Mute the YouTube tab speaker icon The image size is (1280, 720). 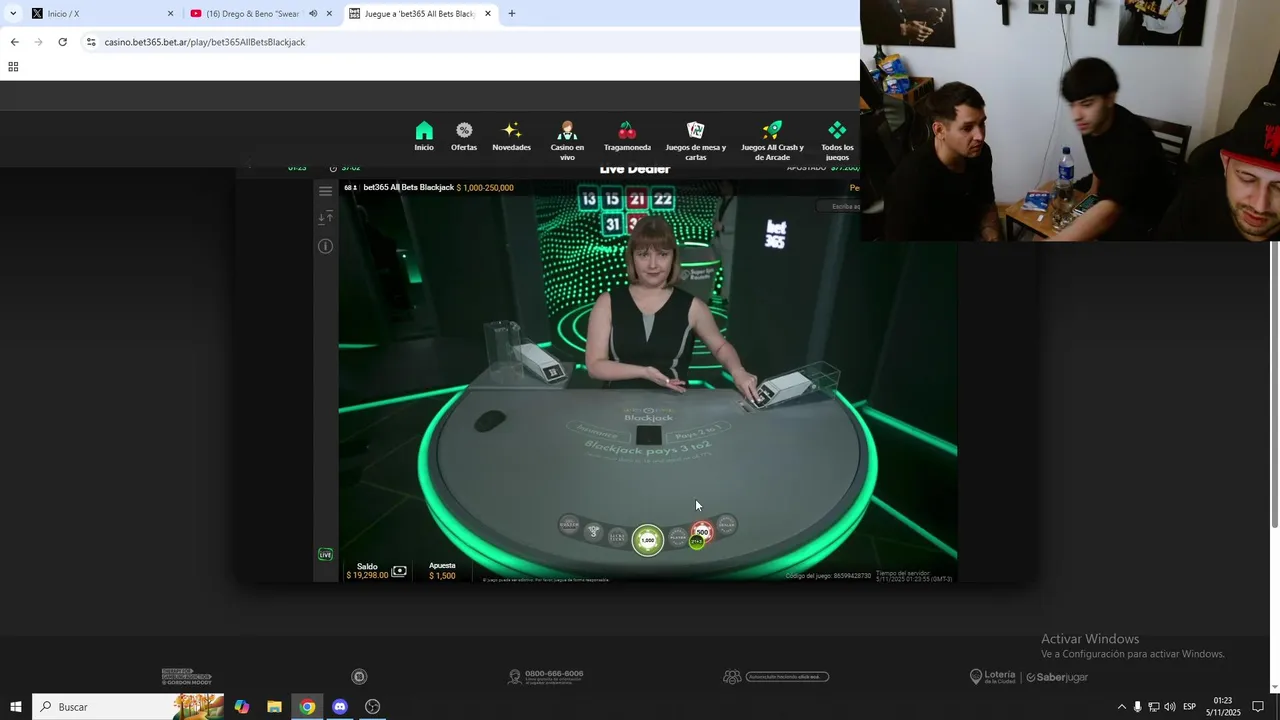tap(313, 14)
